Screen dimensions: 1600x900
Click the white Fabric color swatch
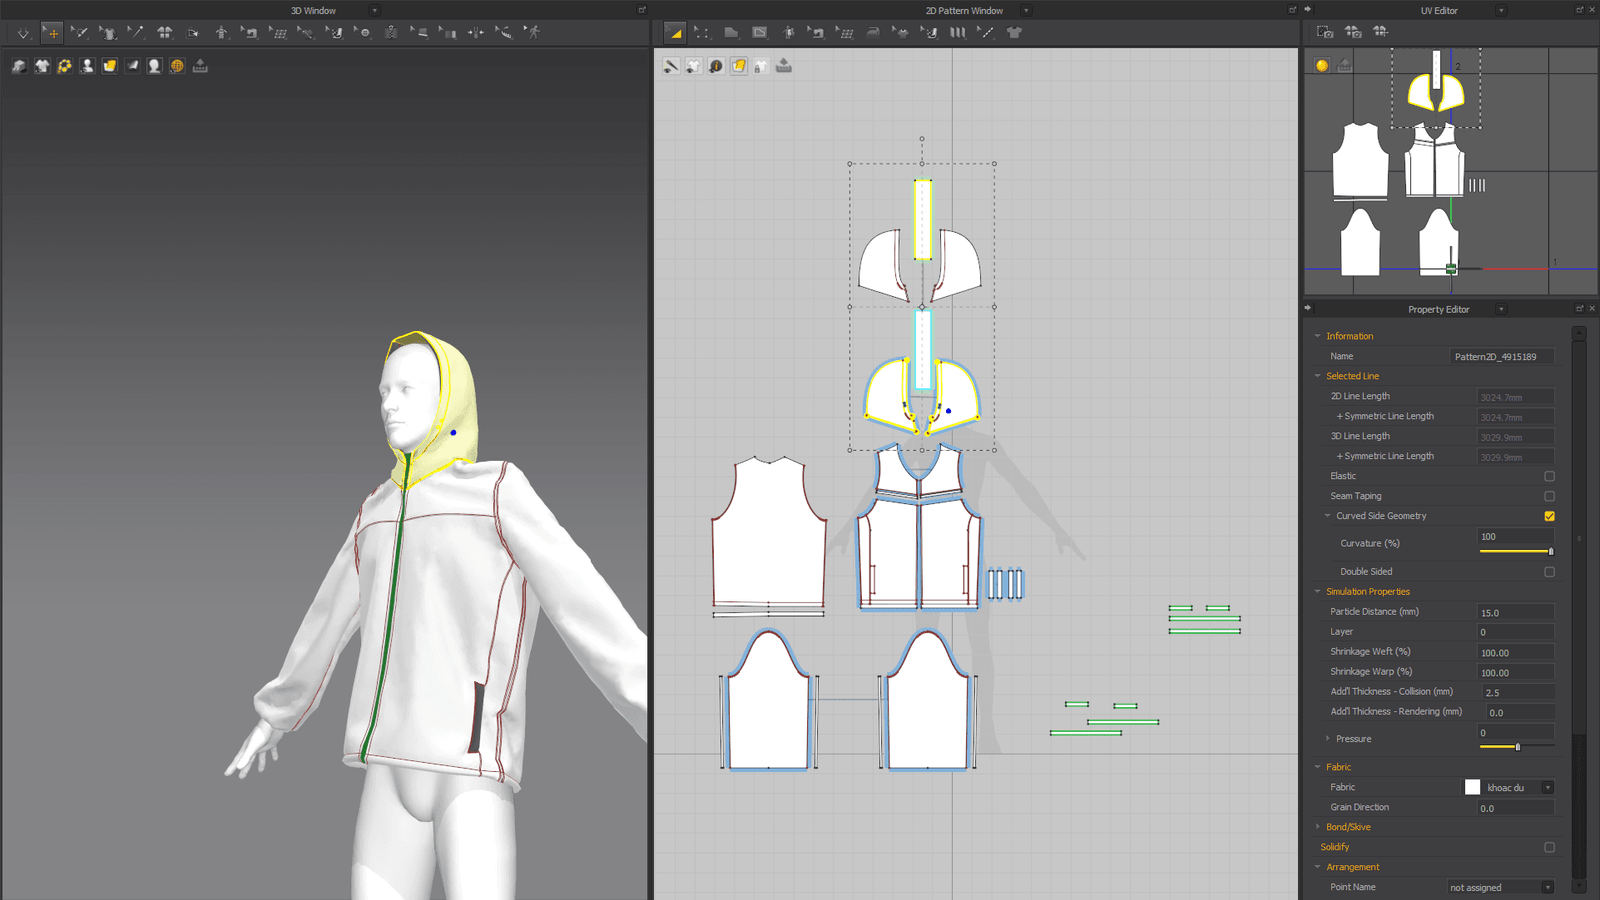click(x=1472, y=788)
